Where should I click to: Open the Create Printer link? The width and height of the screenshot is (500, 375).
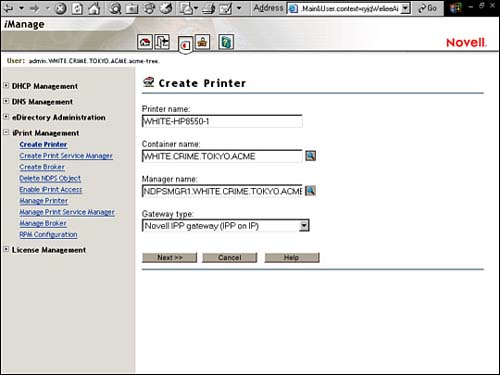tap(43, 145)
